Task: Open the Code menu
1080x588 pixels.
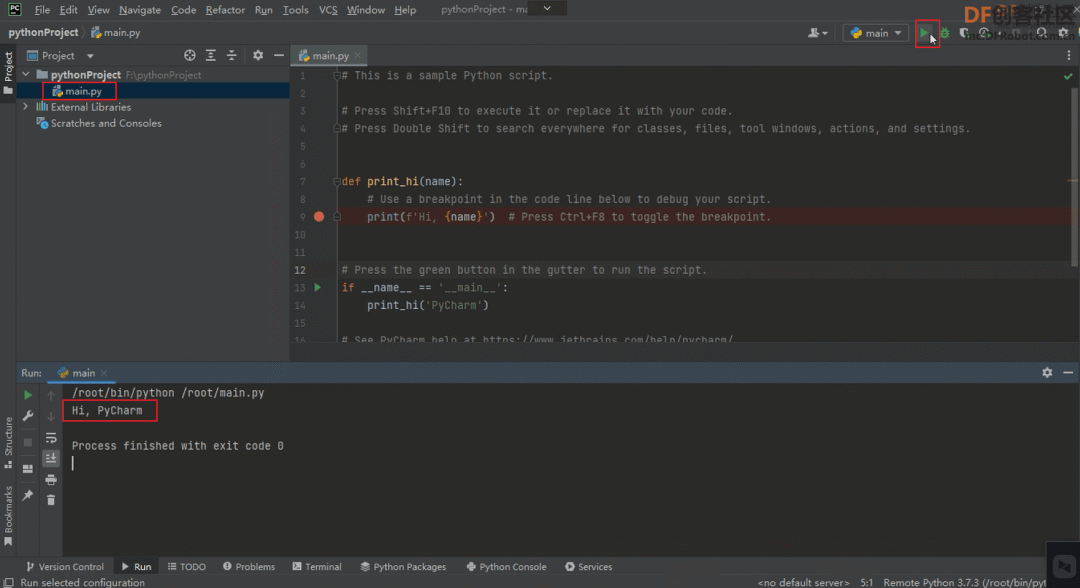Action: pyautogui.click(x=183, y=10)
